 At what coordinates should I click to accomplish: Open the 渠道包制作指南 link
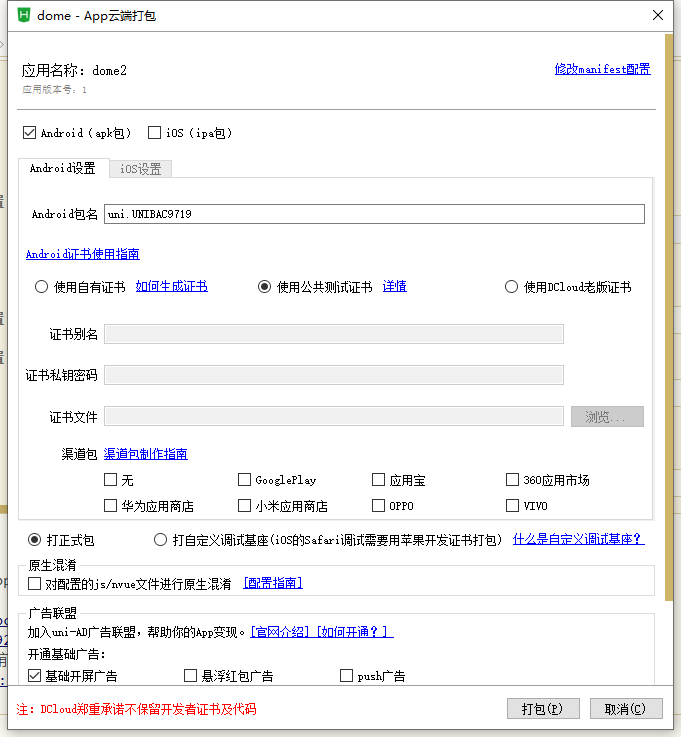[145, 454]
